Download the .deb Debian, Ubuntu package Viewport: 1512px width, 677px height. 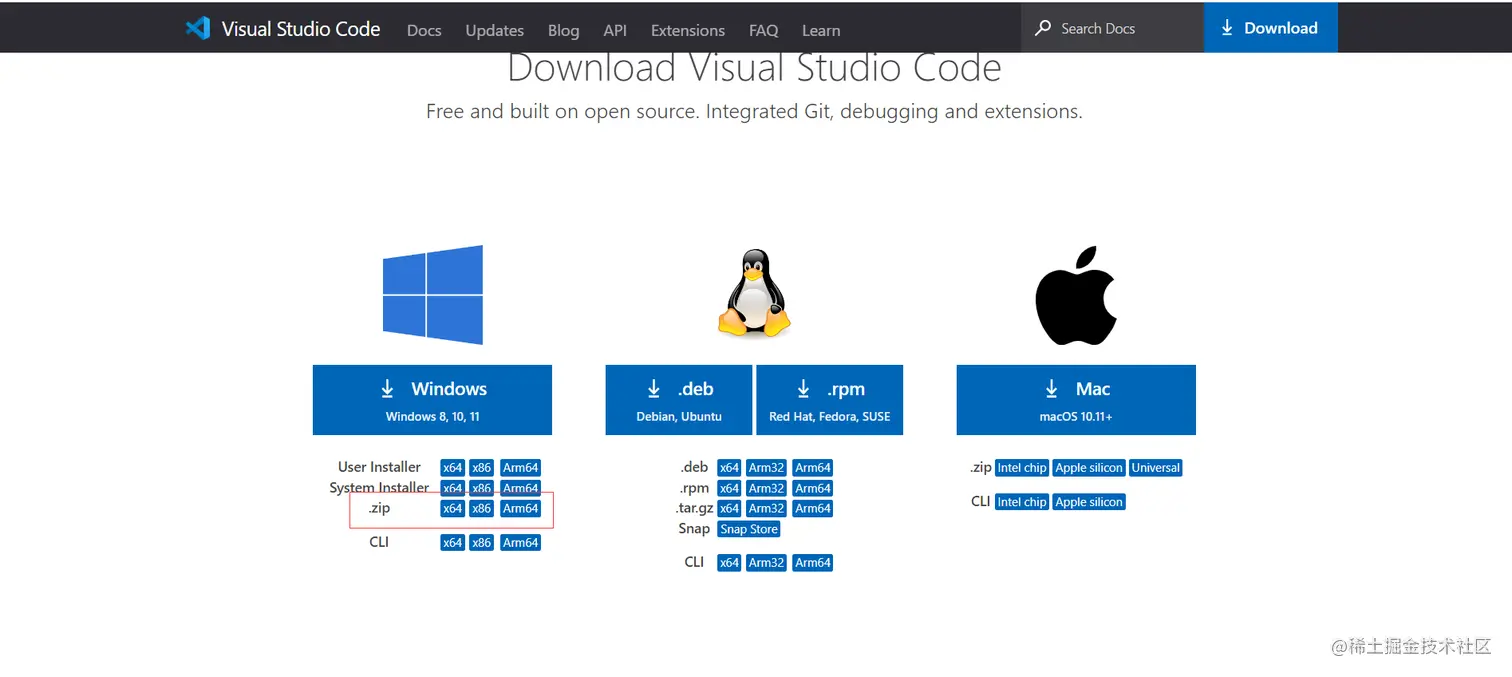click(x=679, y=400)
